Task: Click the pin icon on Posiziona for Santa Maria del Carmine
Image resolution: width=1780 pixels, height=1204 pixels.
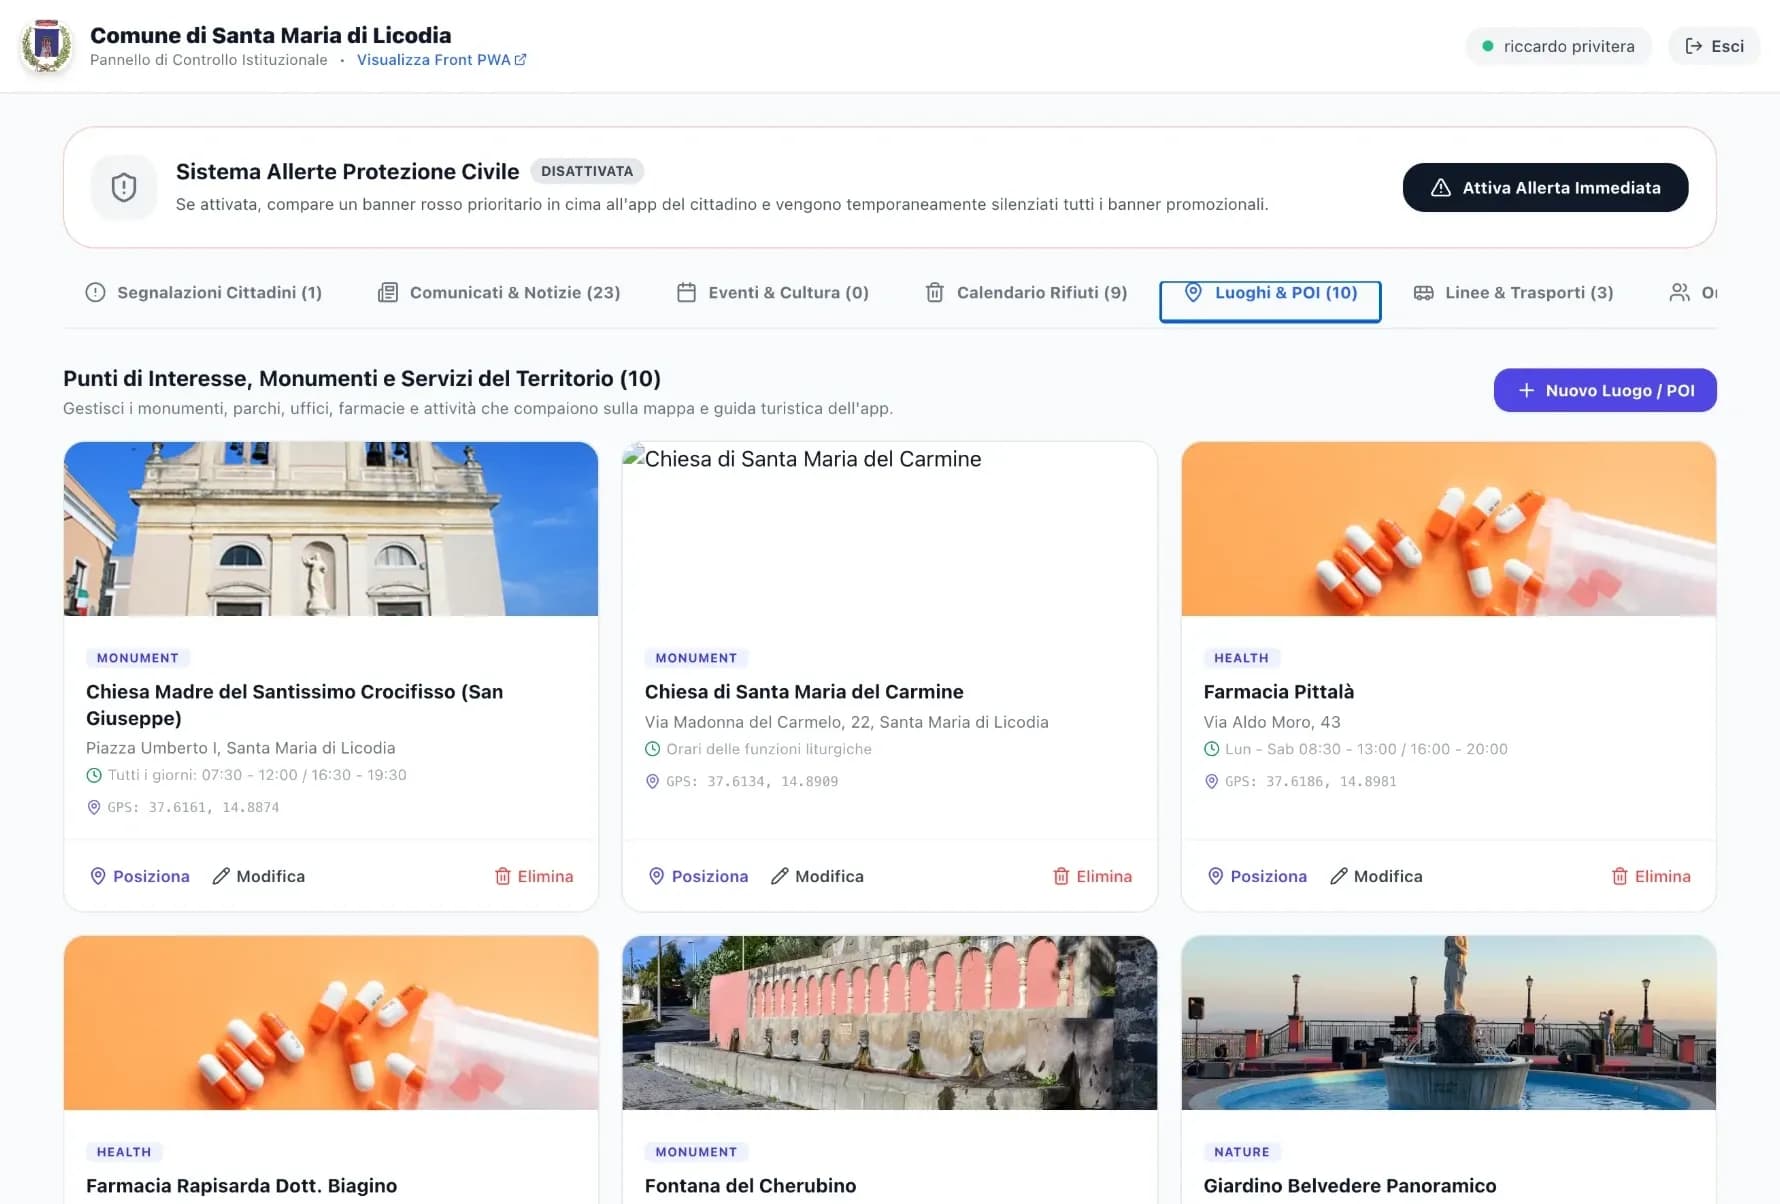Action: coord(657,876)
